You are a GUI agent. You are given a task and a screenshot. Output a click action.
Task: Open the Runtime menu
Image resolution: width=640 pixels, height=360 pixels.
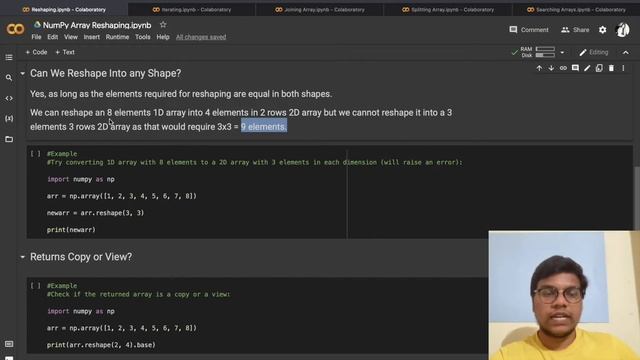coord(117,37)
